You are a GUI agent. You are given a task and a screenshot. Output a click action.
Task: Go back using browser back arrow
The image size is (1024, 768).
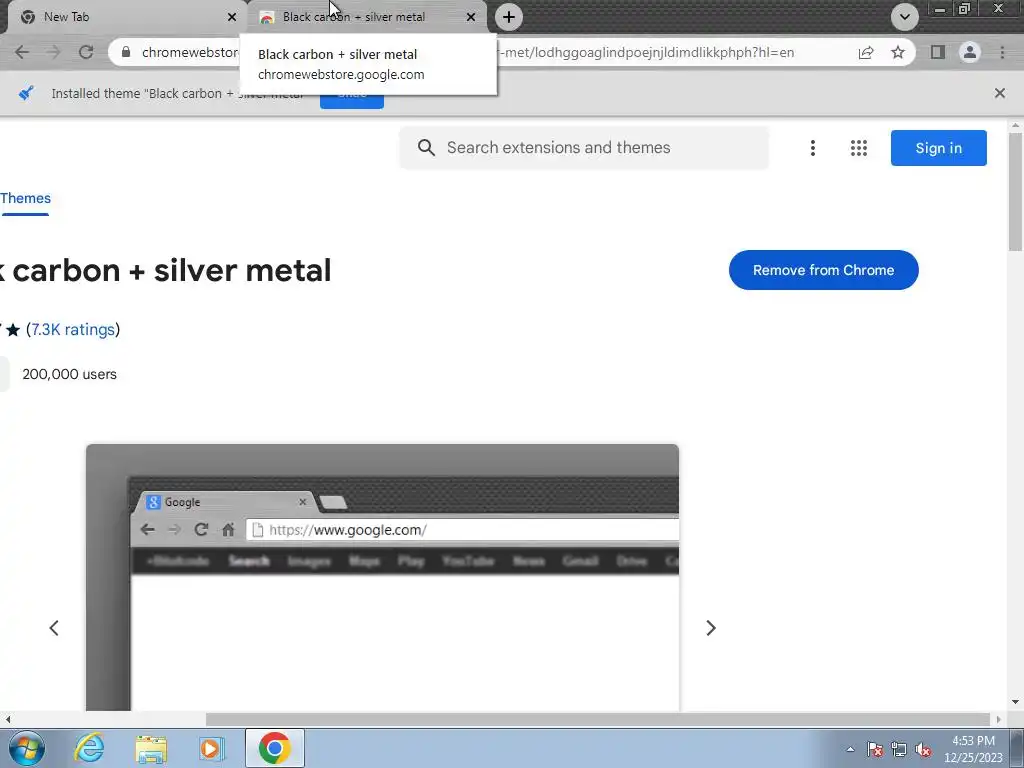click(x=22, y=52)
